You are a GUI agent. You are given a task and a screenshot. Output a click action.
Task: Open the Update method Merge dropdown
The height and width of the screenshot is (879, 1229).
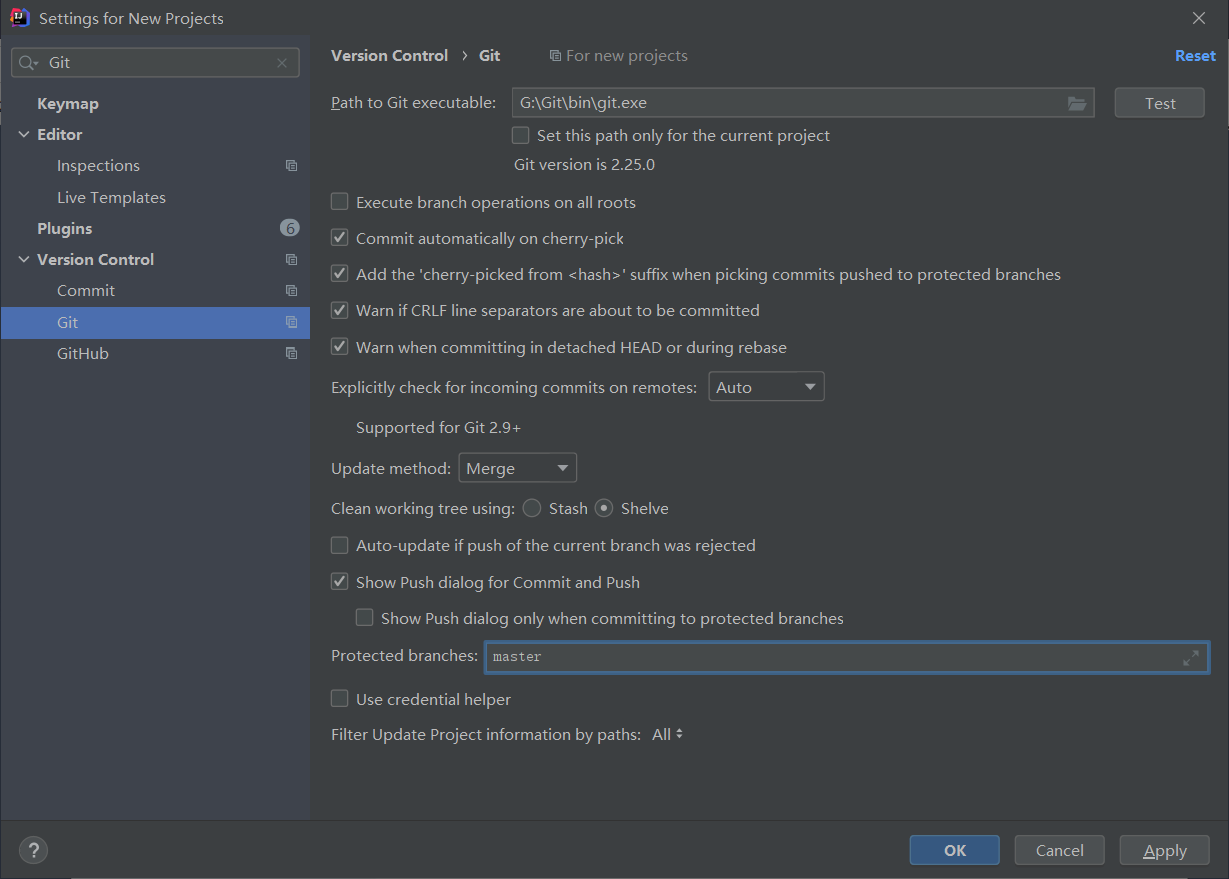click(518, 468)
